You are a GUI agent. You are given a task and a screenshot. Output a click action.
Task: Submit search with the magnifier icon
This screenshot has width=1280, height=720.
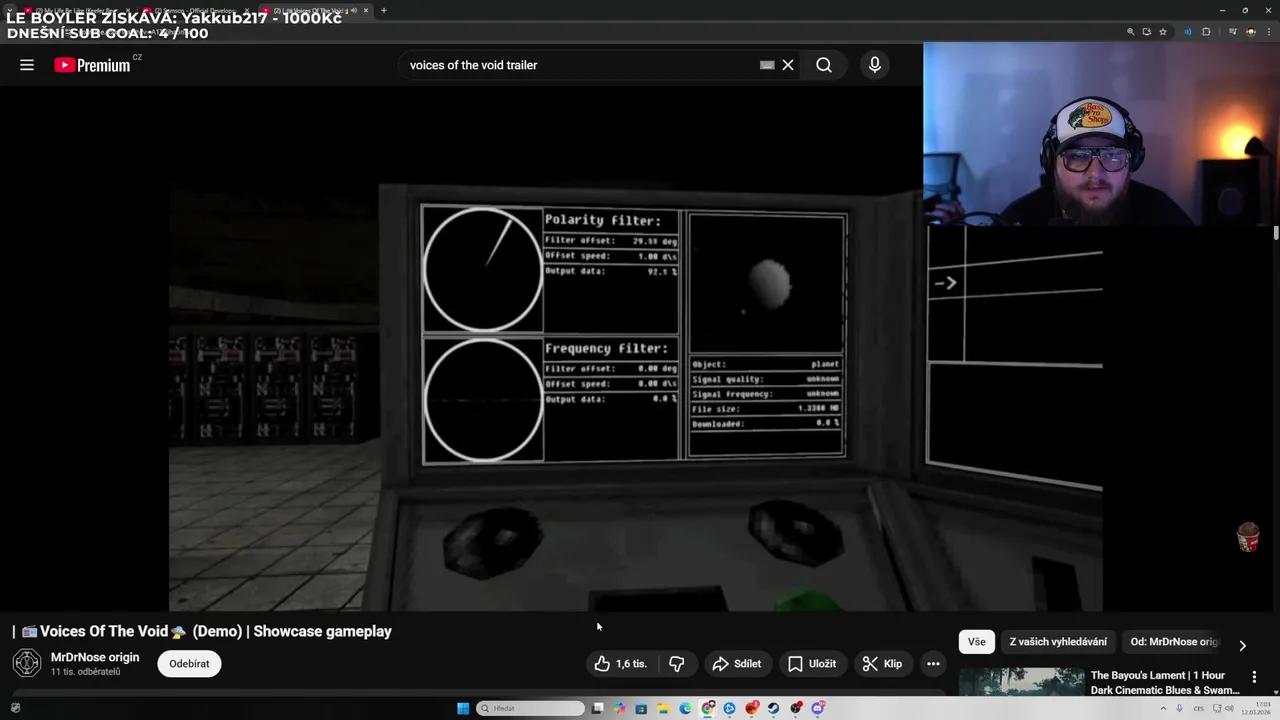[x=824, y=65]
